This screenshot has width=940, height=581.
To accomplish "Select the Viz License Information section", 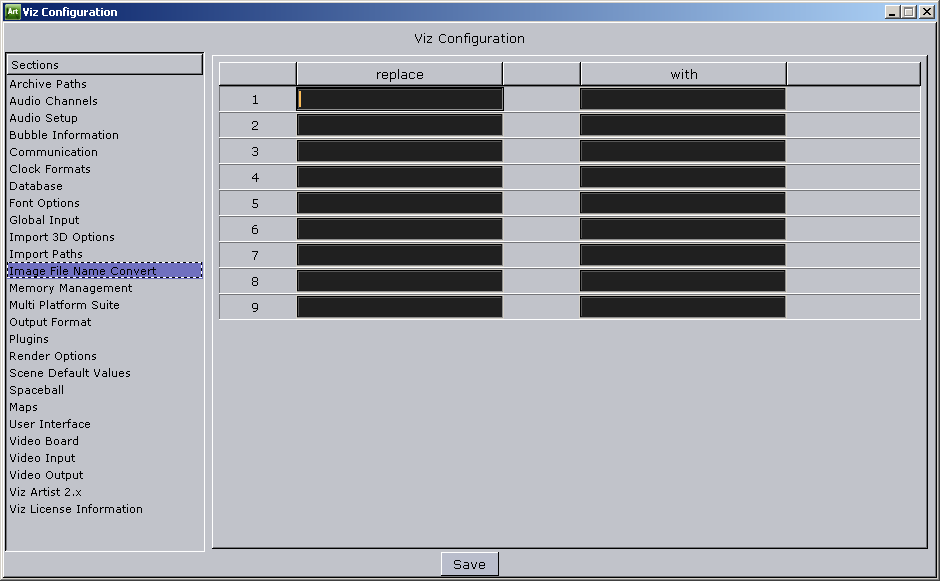I will 75,509.
